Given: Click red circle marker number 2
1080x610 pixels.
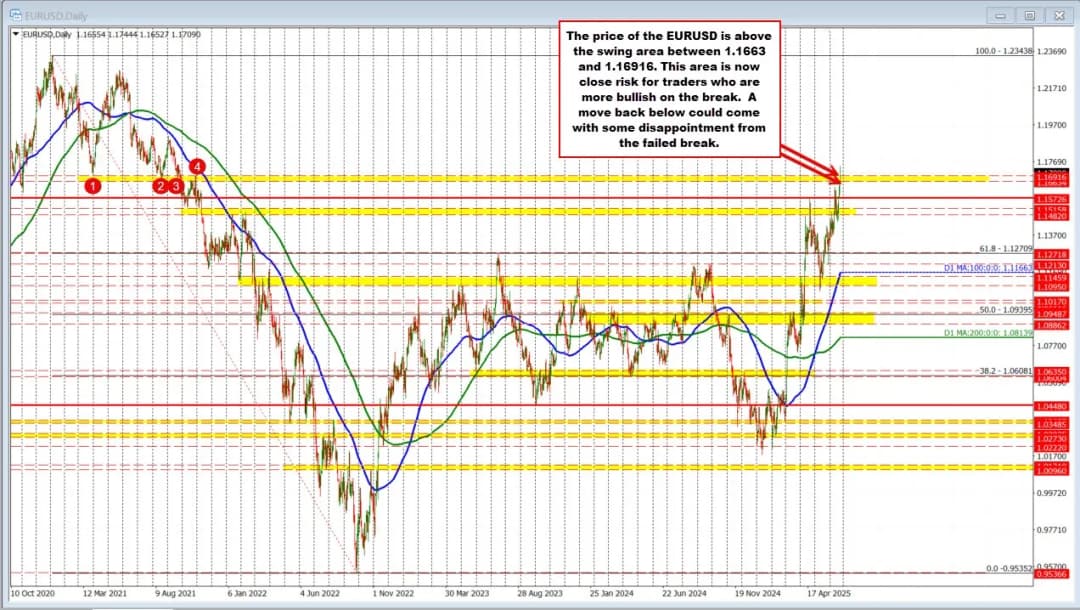Looking at the screenshot, I should 159,185.
